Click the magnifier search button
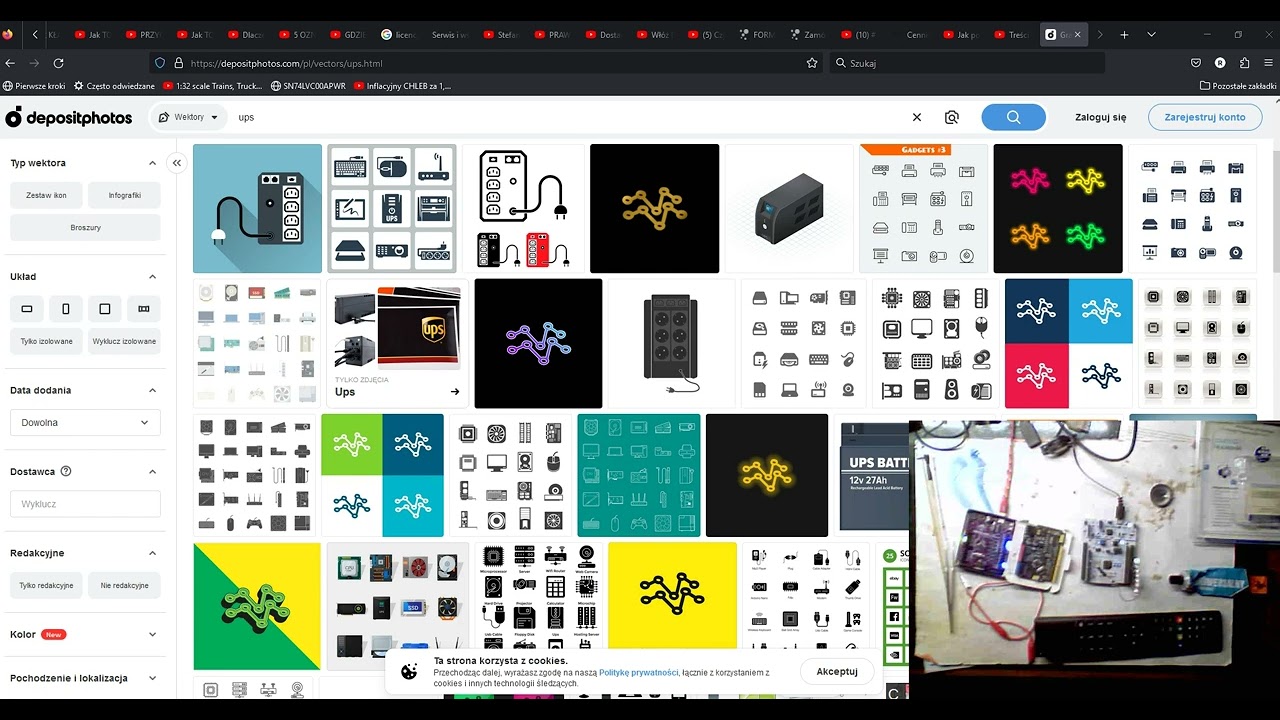Viewport: 1280px width, 720px height. (x=1013, y=117)
